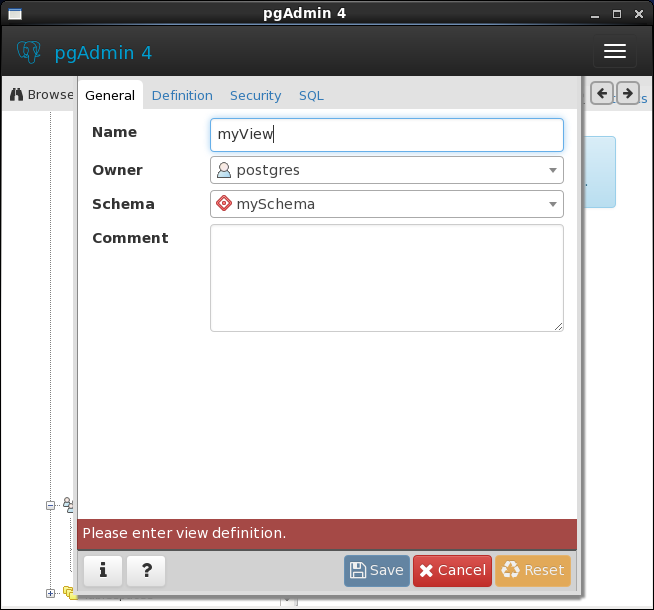Viewport: 654px width, 610px height.
Task: Switch to the General tab
Action: click(x=110, y=95)
